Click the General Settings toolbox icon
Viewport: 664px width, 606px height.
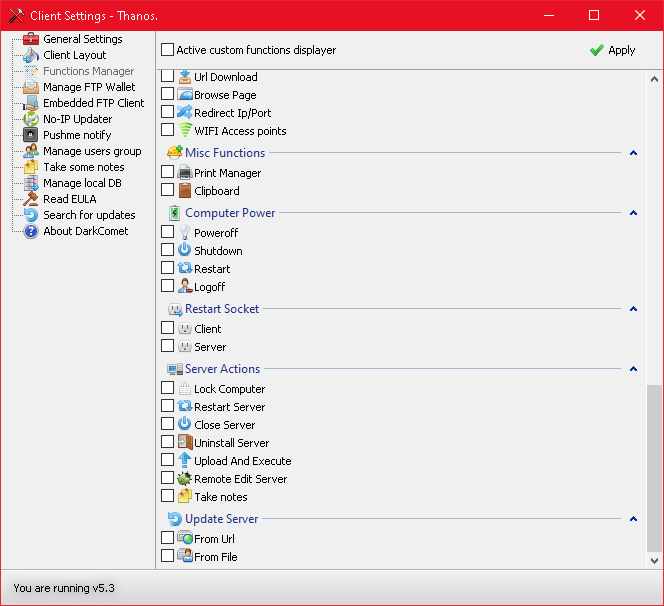click(x=31, y=39)
